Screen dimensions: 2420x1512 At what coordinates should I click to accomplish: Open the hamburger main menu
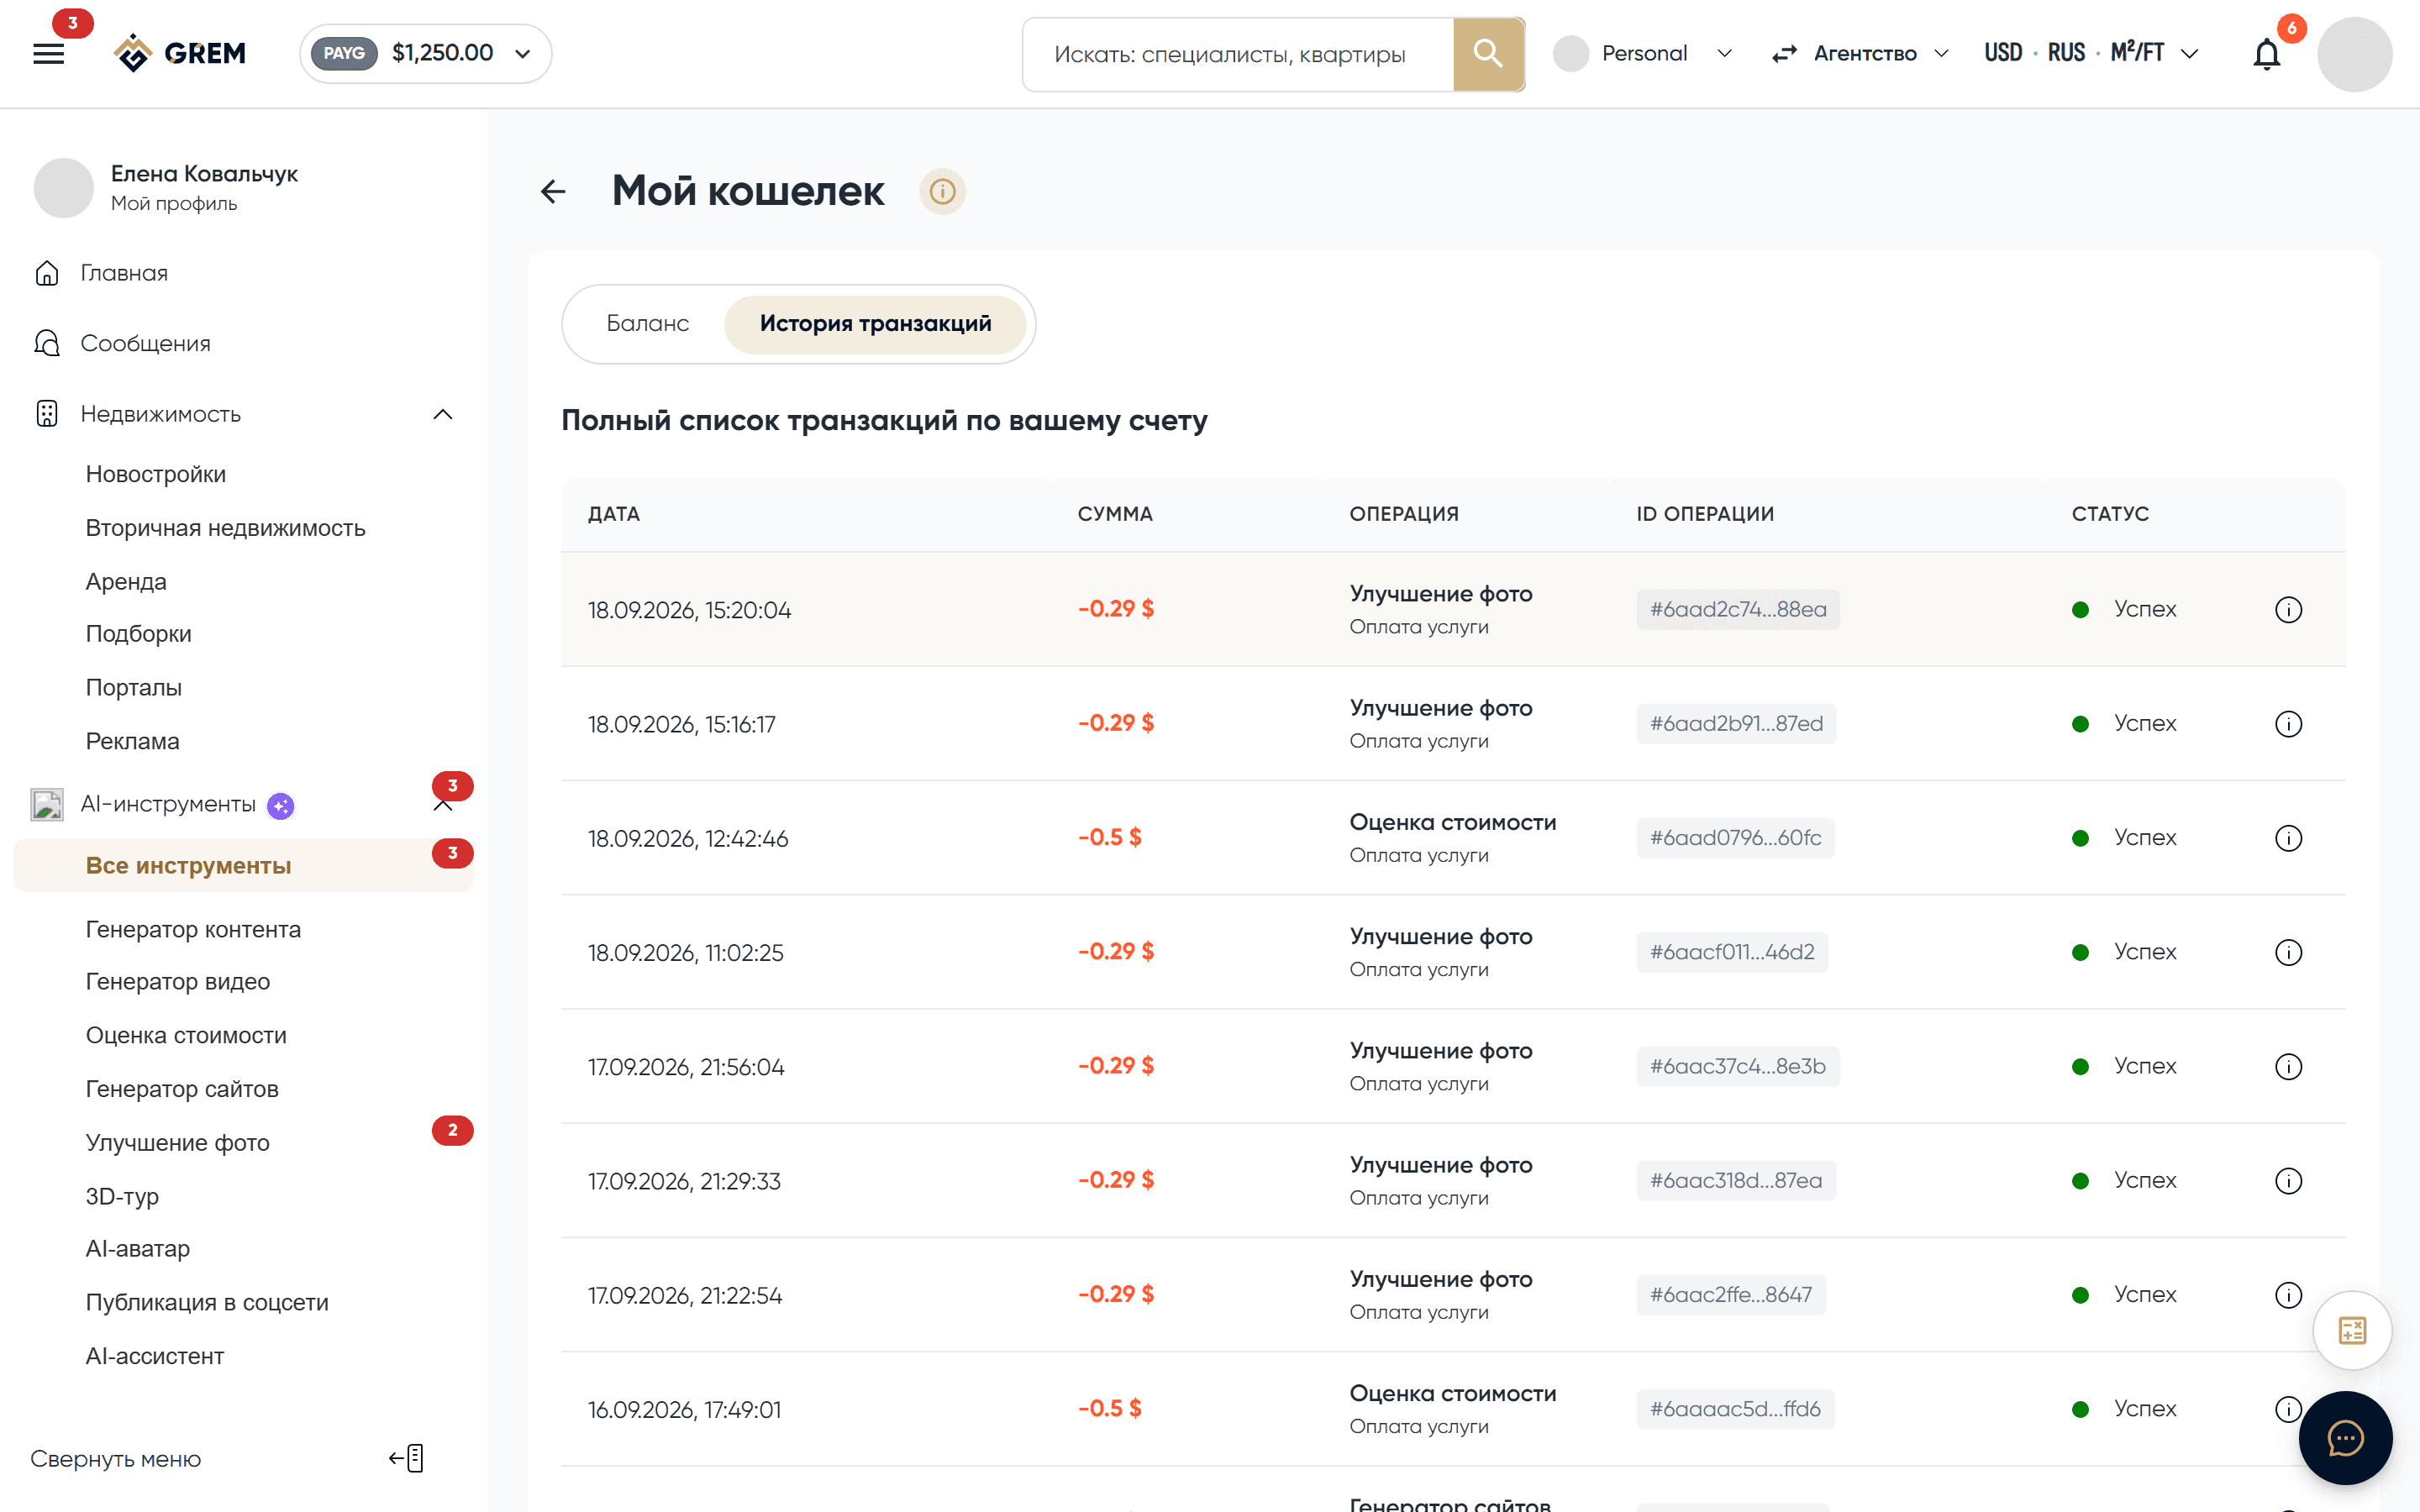click(x=48, y=53)
